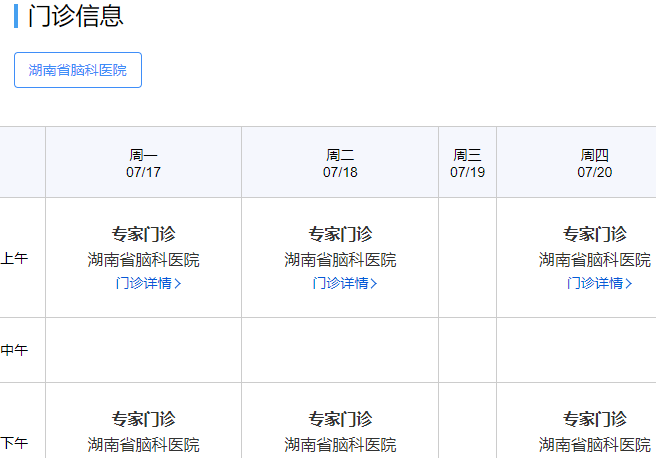This screenshot has width=656, height=458.
Task: Click hospital name in Monday morning cell
Action: pos(143,260)
